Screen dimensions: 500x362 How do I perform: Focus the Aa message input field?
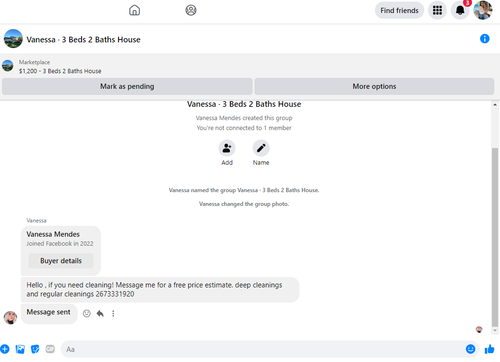point(263,349)
